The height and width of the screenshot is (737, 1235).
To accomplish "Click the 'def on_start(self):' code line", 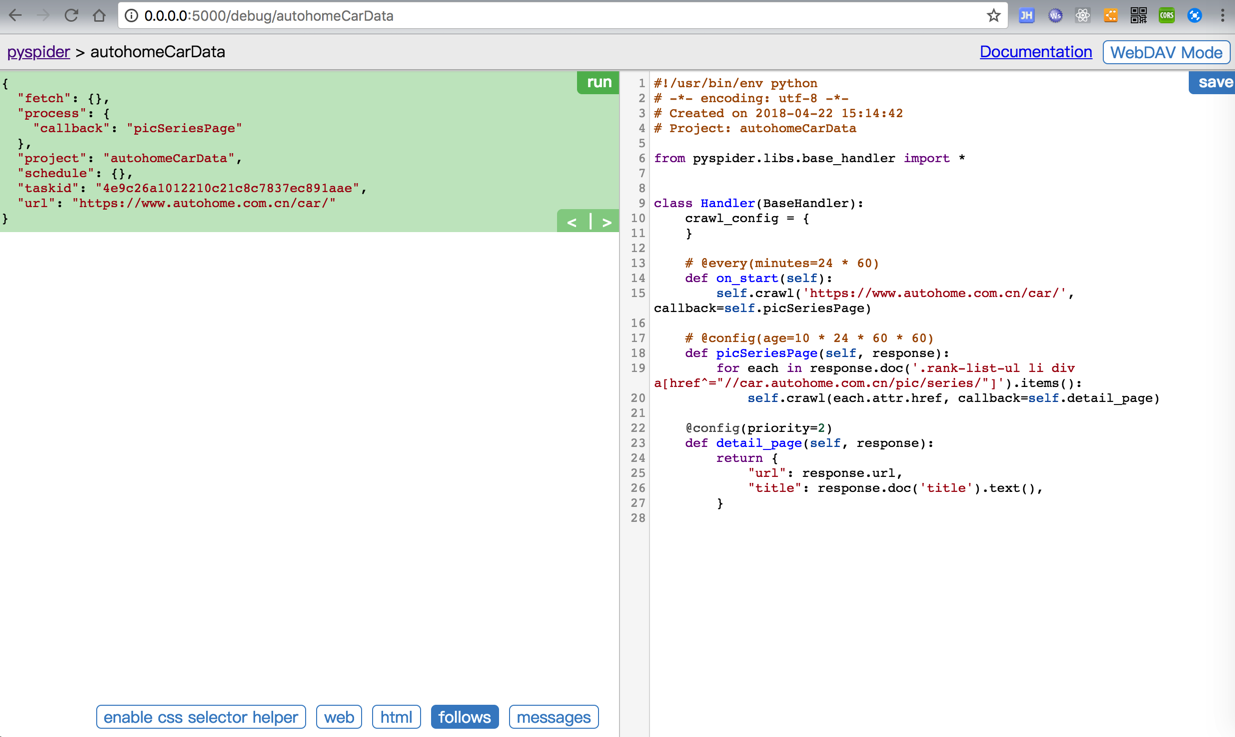I will click(758, 278).
